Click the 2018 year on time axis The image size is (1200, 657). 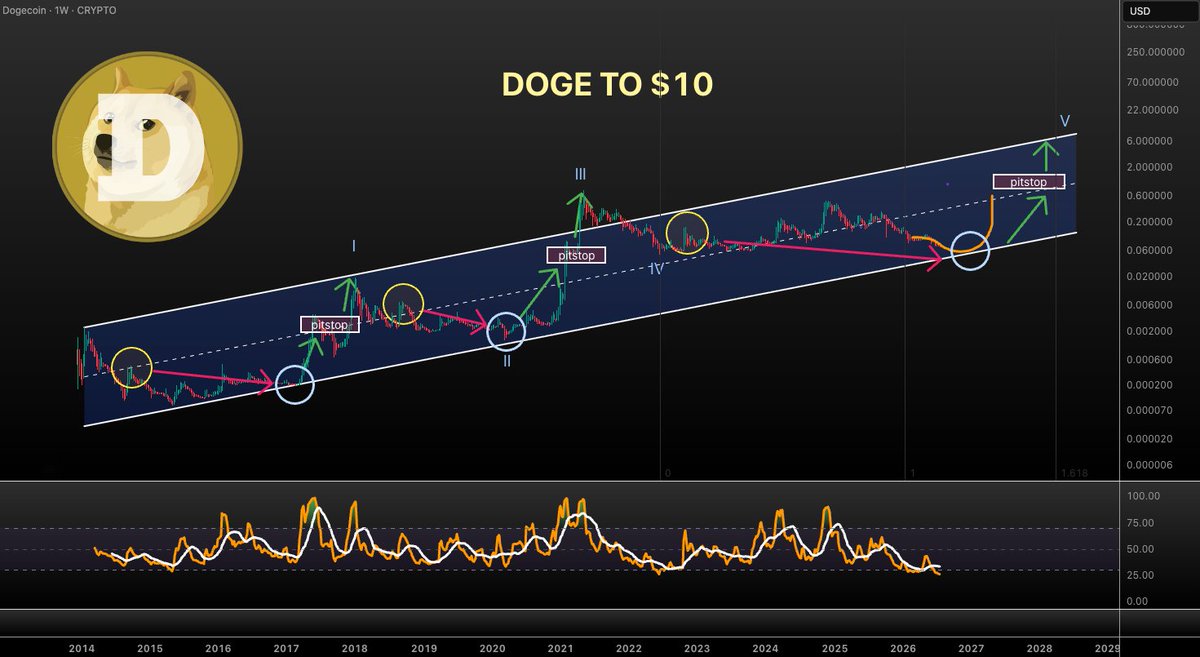point(354,648)
